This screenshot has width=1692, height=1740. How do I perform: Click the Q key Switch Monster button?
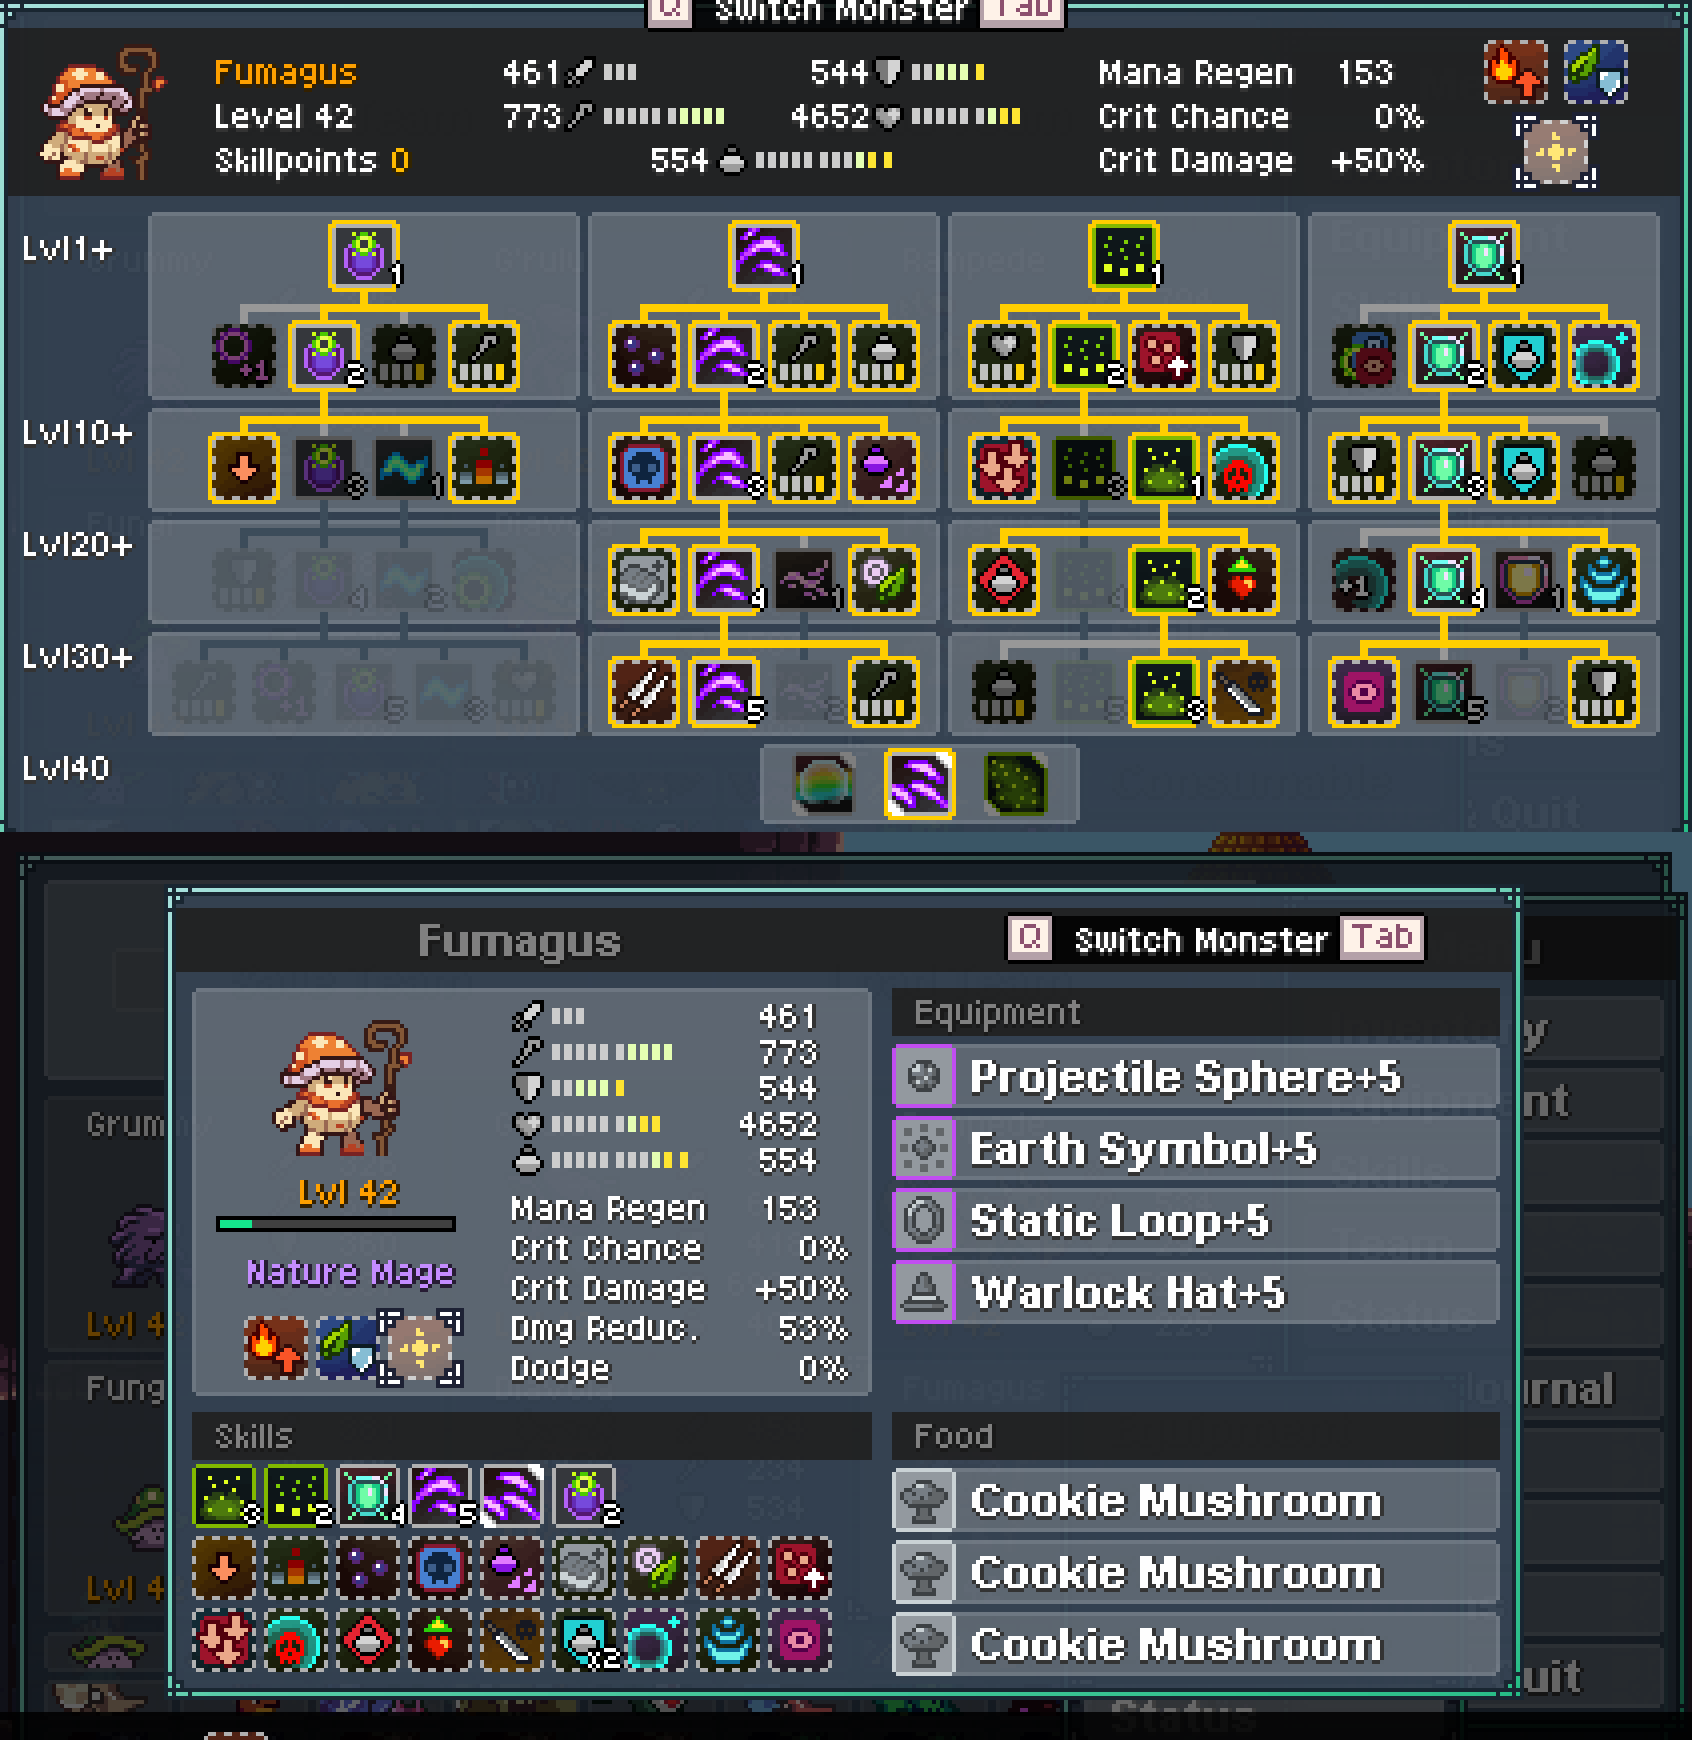tap(1030, 938)
